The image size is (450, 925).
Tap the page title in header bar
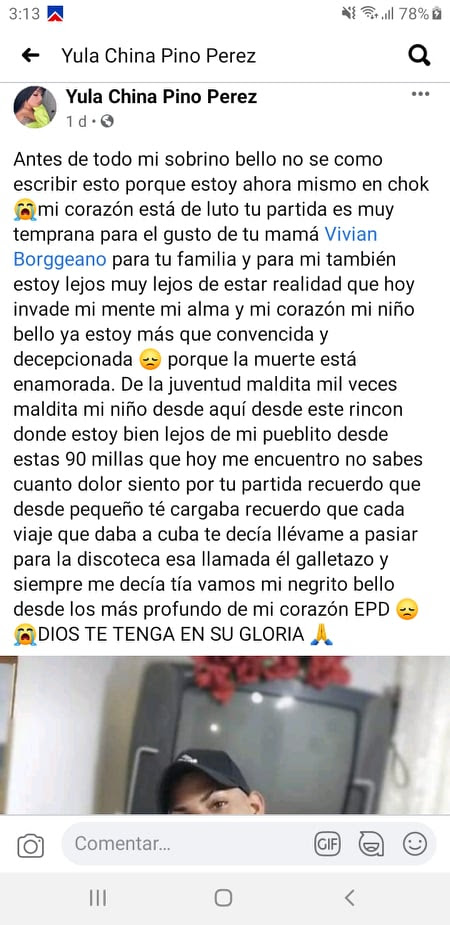pyautogui.click(x=159, y=56)
